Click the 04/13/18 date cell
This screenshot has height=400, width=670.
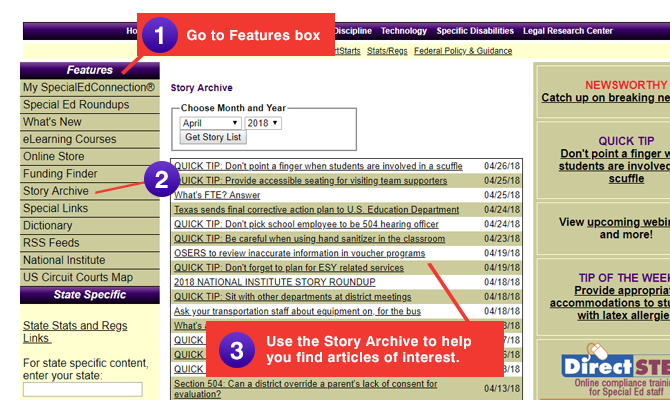click(x=502, y=389)
